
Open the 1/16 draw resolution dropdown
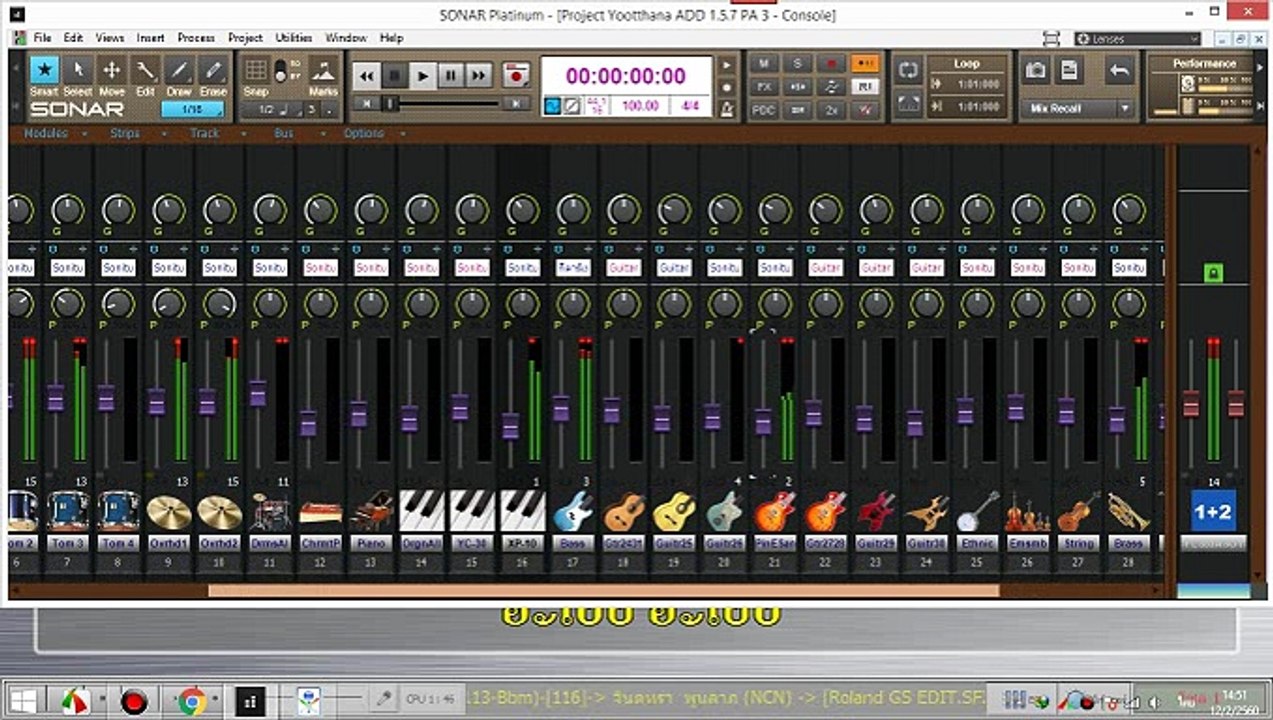(192, 109)
